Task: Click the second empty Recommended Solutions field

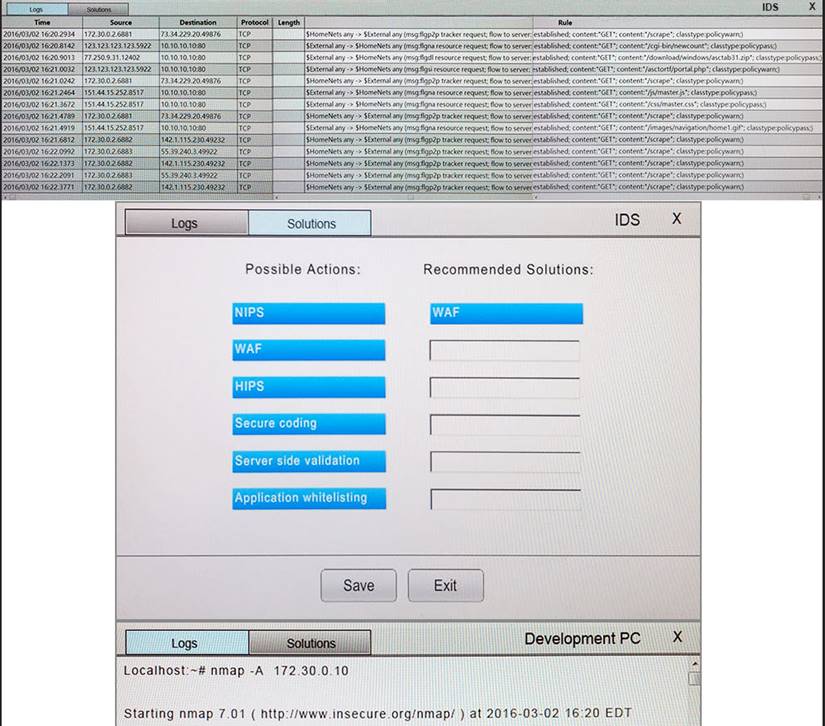Action: [x=503, y=387]
